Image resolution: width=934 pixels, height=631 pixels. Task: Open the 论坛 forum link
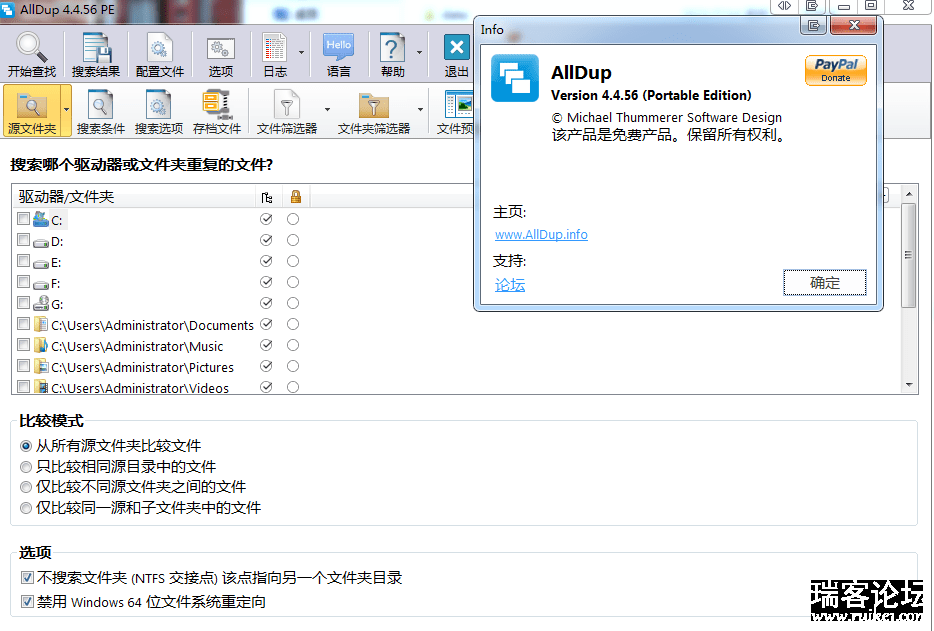coord(510,285)
